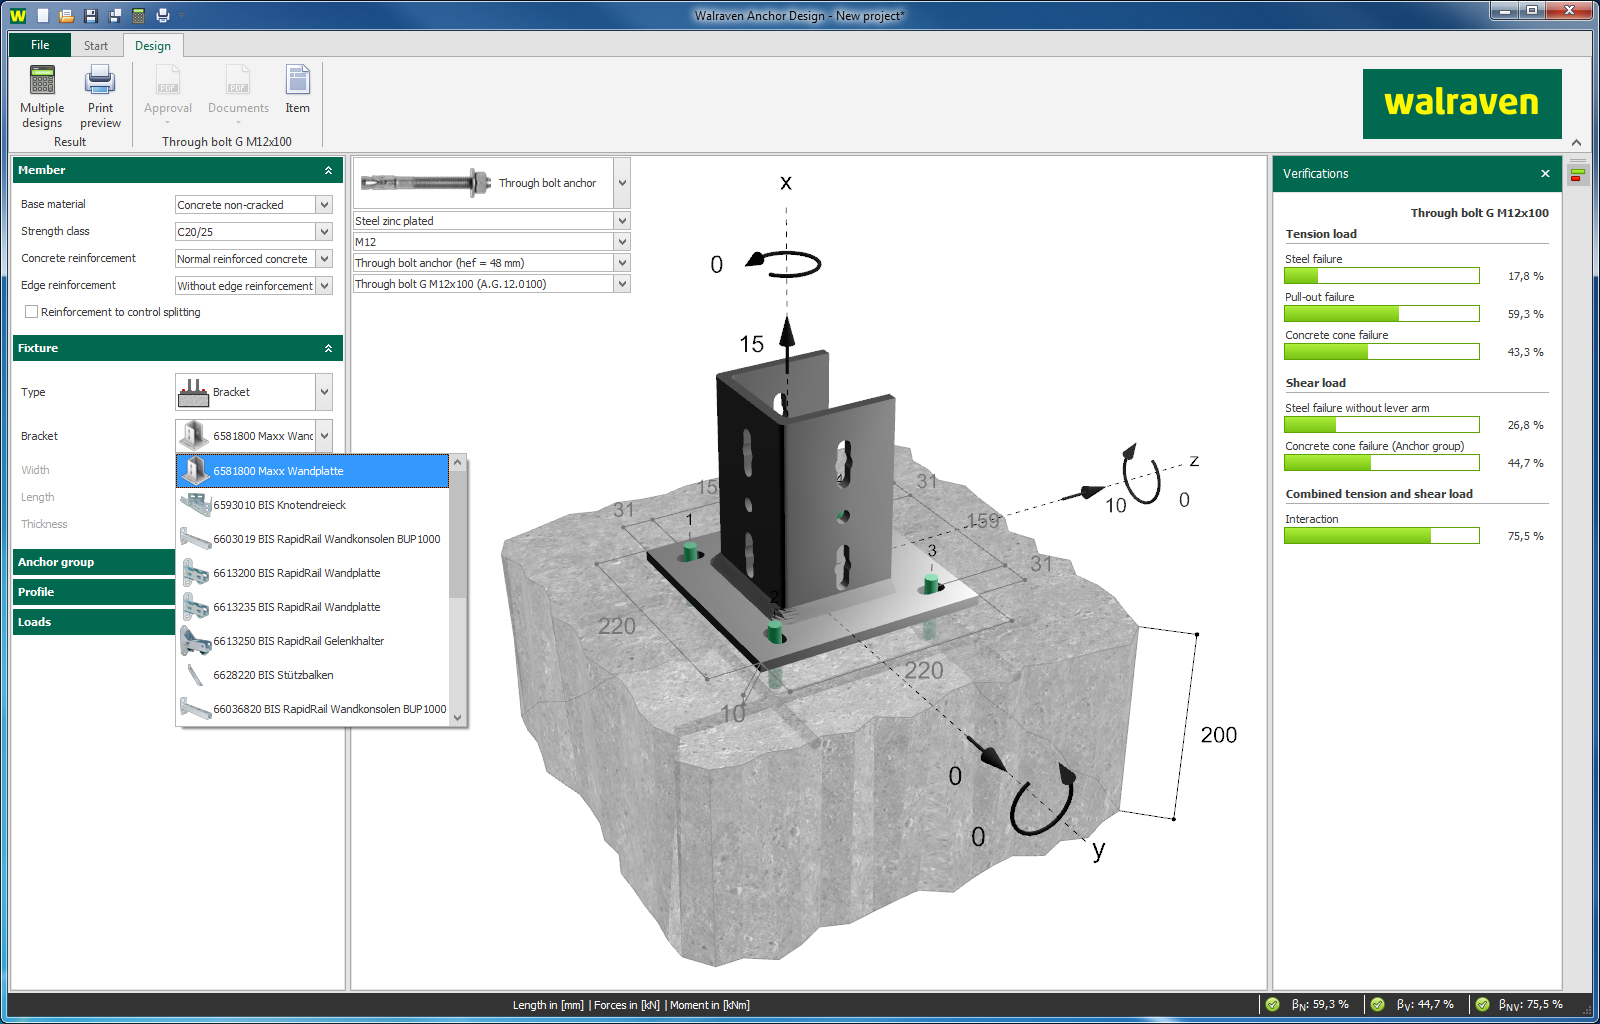The image size is (1600, 1024).
Task: Click the bracket list scrollbar thumb
Action: click(x=457, y=535)
